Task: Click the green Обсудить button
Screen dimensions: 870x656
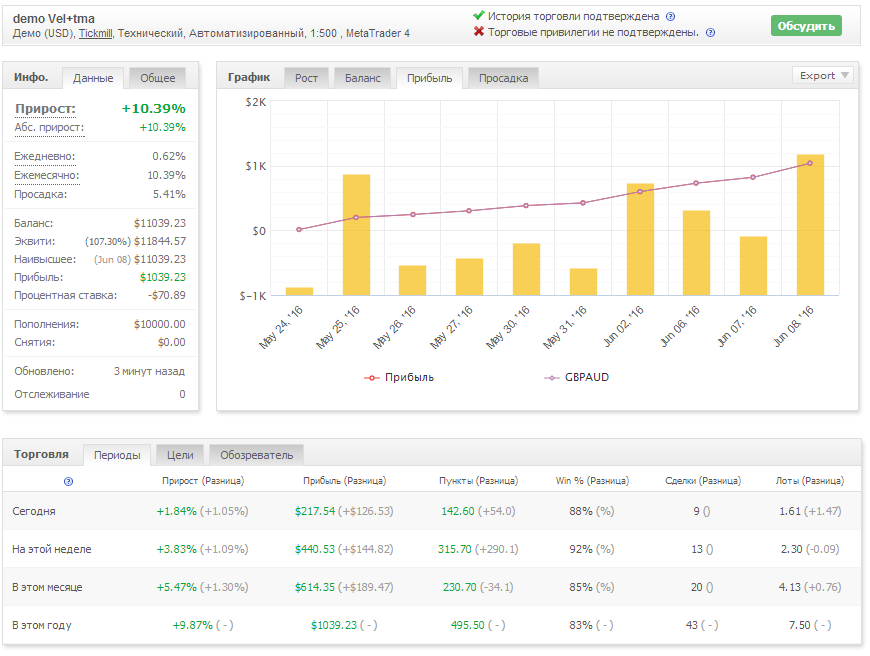Action: (x=806, y=26)
